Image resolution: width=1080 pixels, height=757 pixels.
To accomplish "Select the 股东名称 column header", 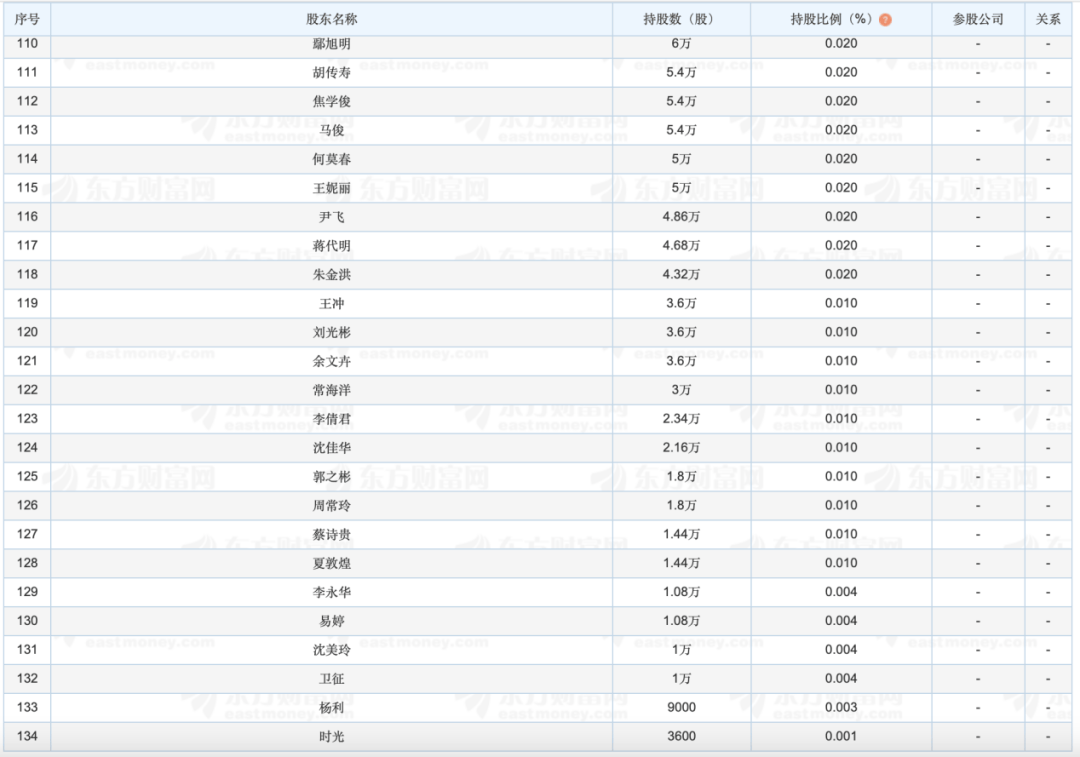I will (x=331, y=19).
